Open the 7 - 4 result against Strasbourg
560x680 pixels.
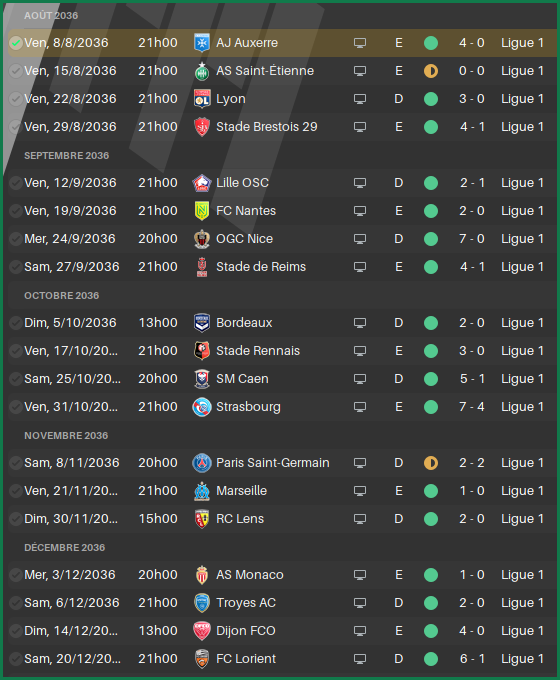[x=472, y=407]
